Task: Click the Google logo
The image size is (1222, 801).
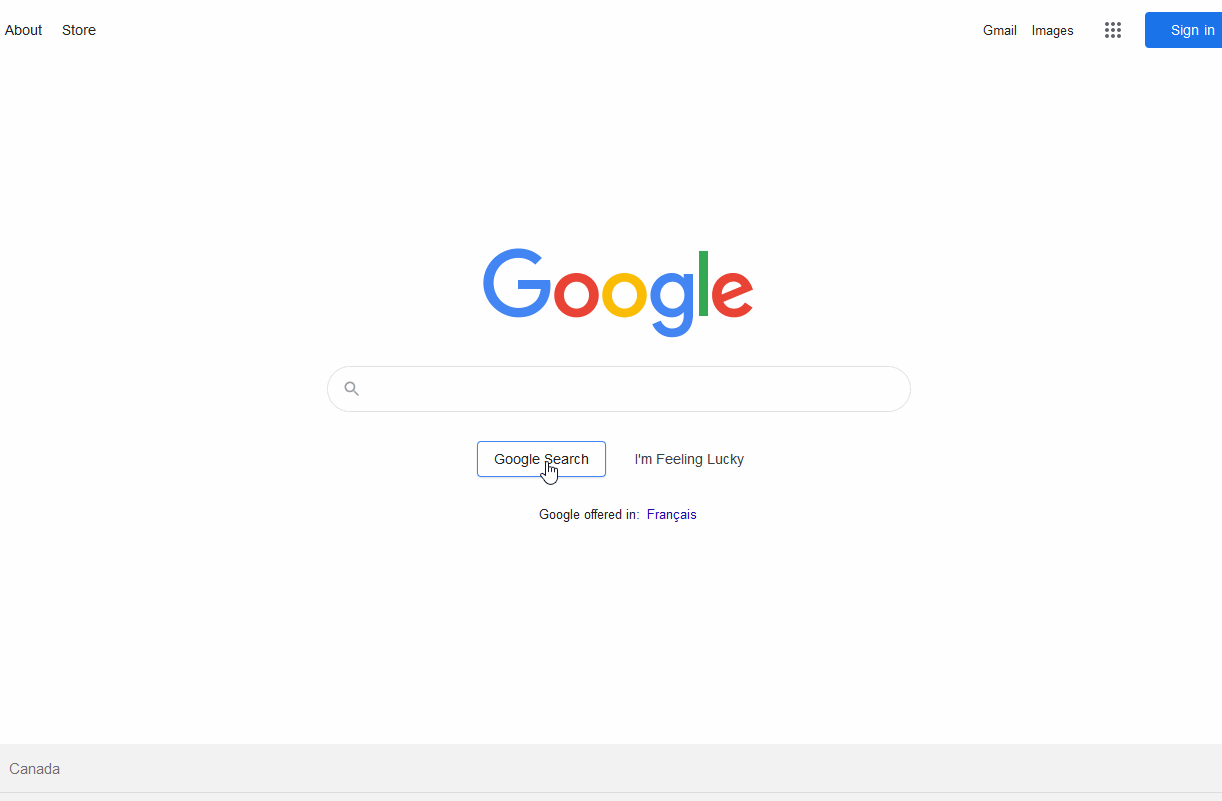Action: 618,292
